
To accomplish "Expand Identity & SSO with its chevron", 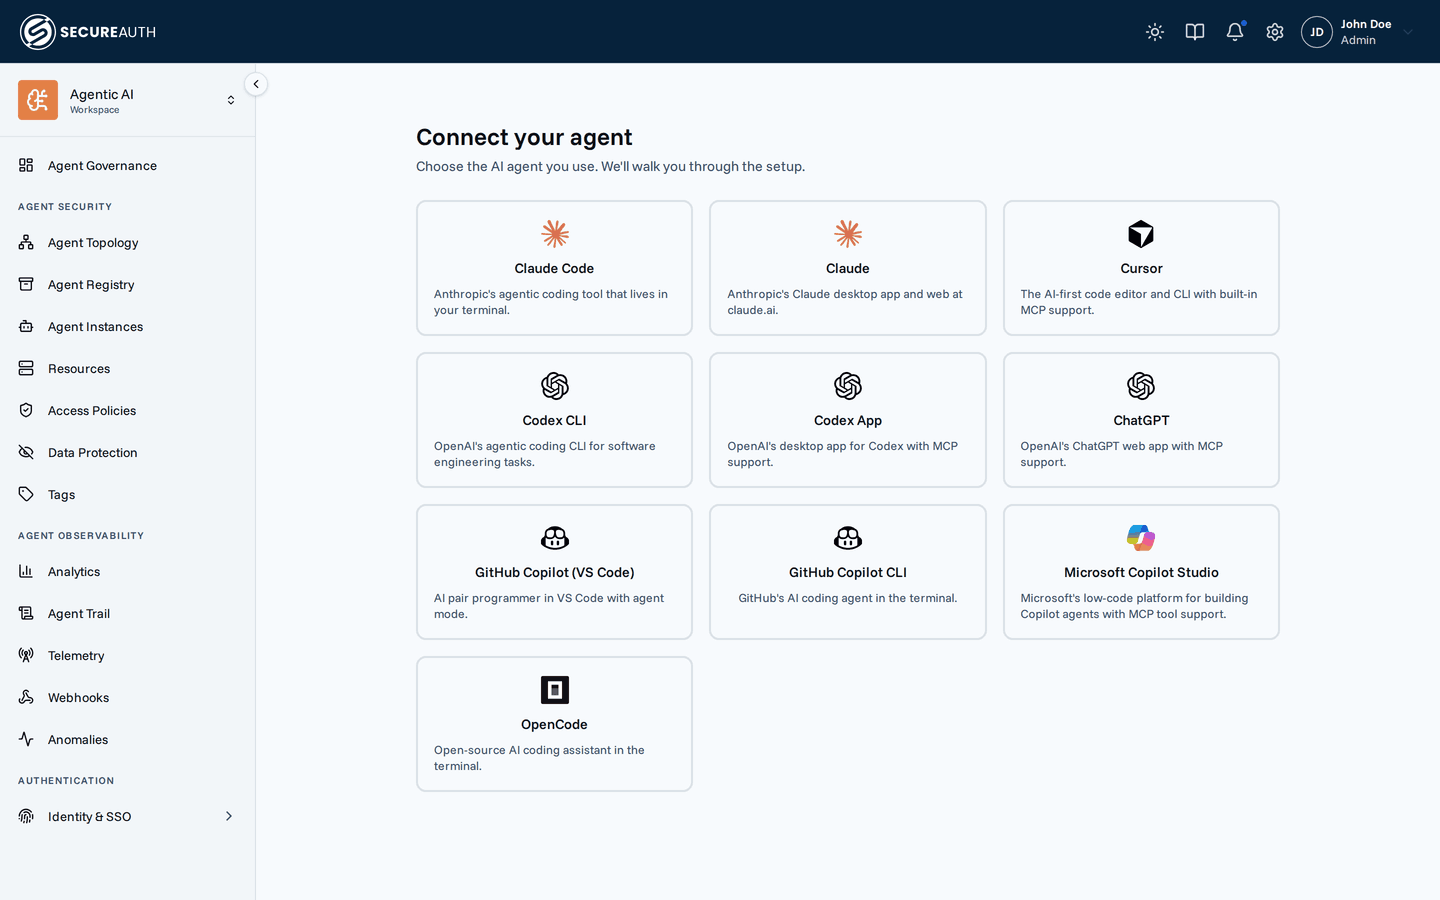I will [x=229, y=816].
